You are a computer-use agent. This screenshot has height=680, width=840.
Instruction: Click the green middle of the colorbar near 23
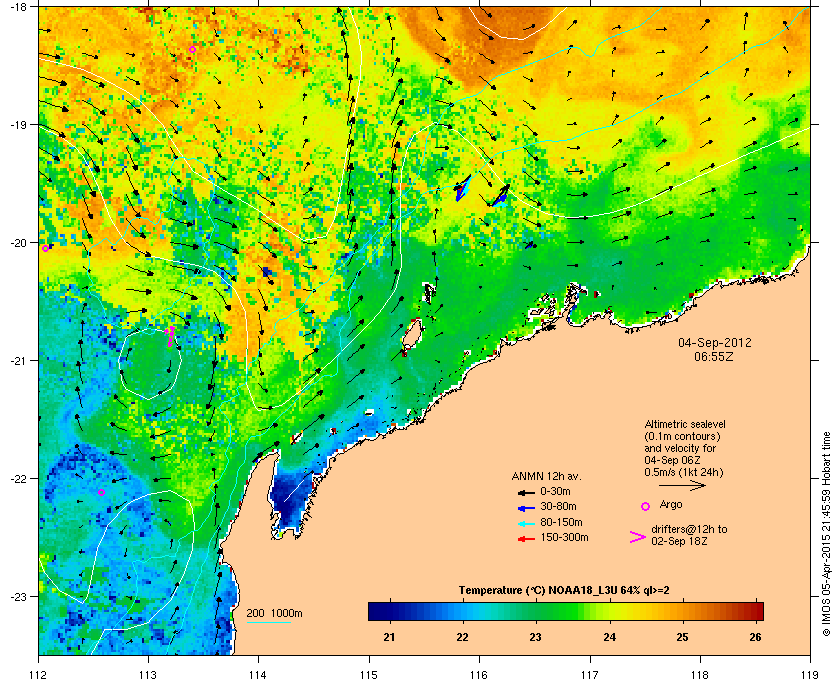pyautogui.click(x=536, y=611)
